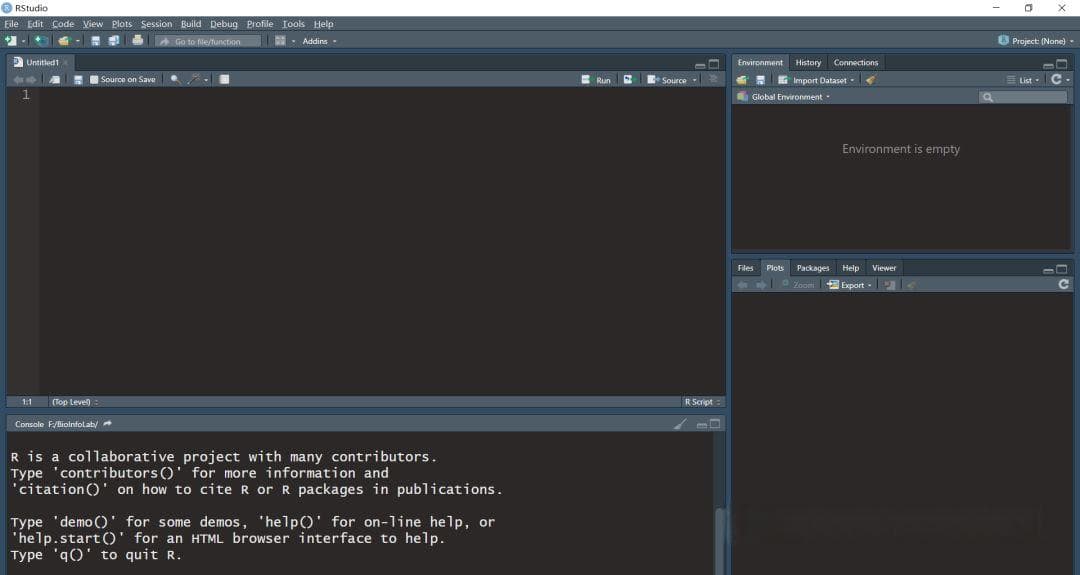Open the Global Environment dropdown

pos(784,97)
